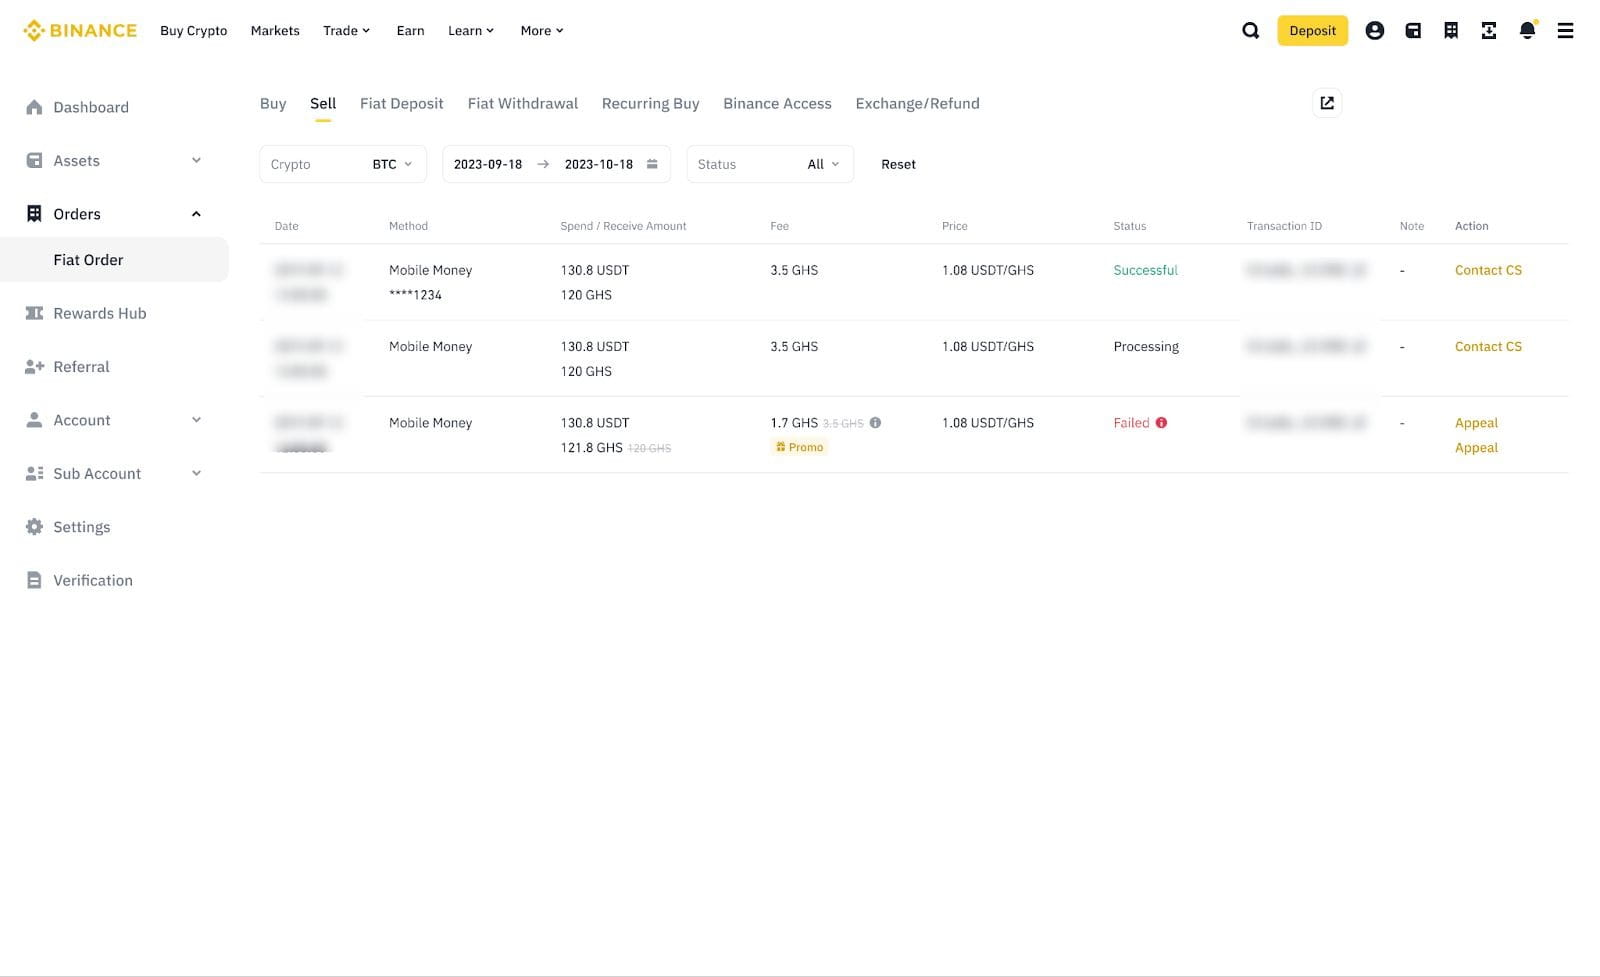Image resolution: width=1600 pixels, height=977 pixels.
Task: Open the Binance Access tab
Action: [x=777, y=103]
